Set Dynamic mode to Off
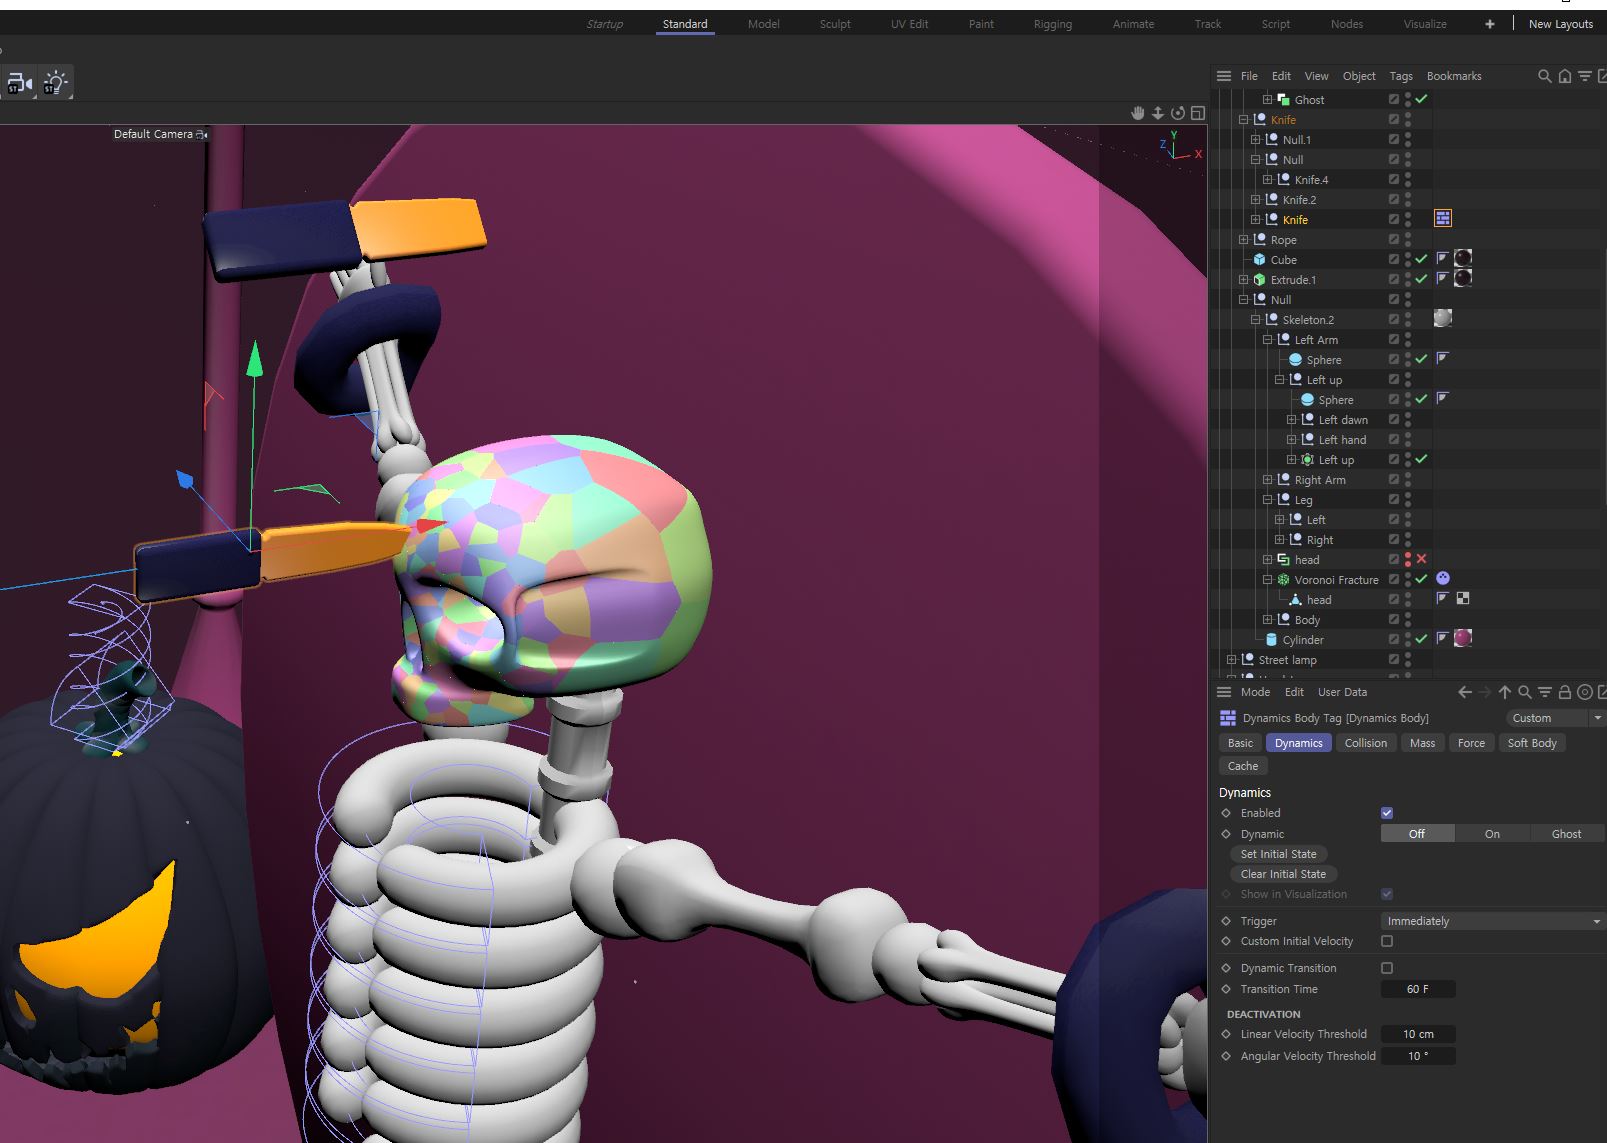Image resolution: width=1607 pixels, height=1143 pixels. point(1417,834)
